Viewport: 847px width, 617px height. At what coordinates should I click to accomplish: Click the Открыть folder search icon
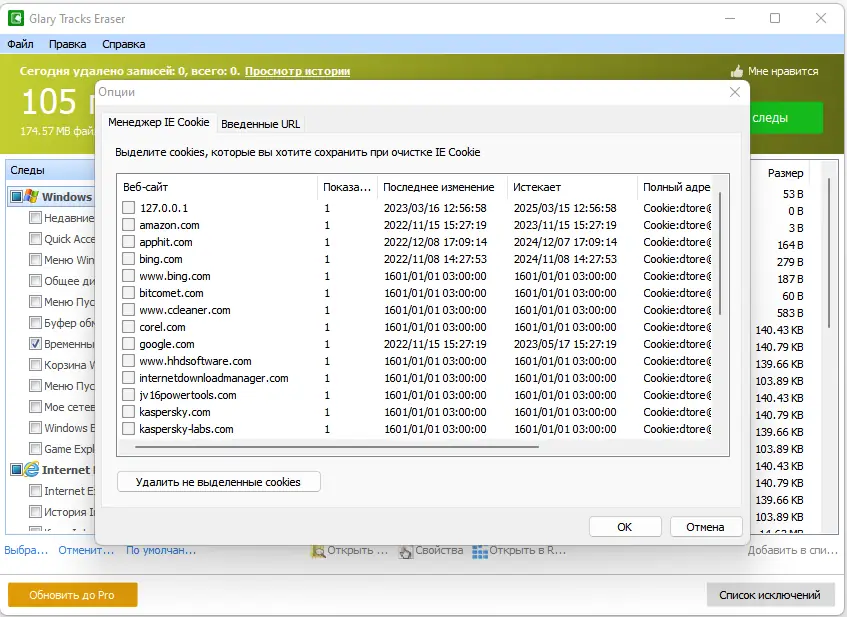coord(318,551)
